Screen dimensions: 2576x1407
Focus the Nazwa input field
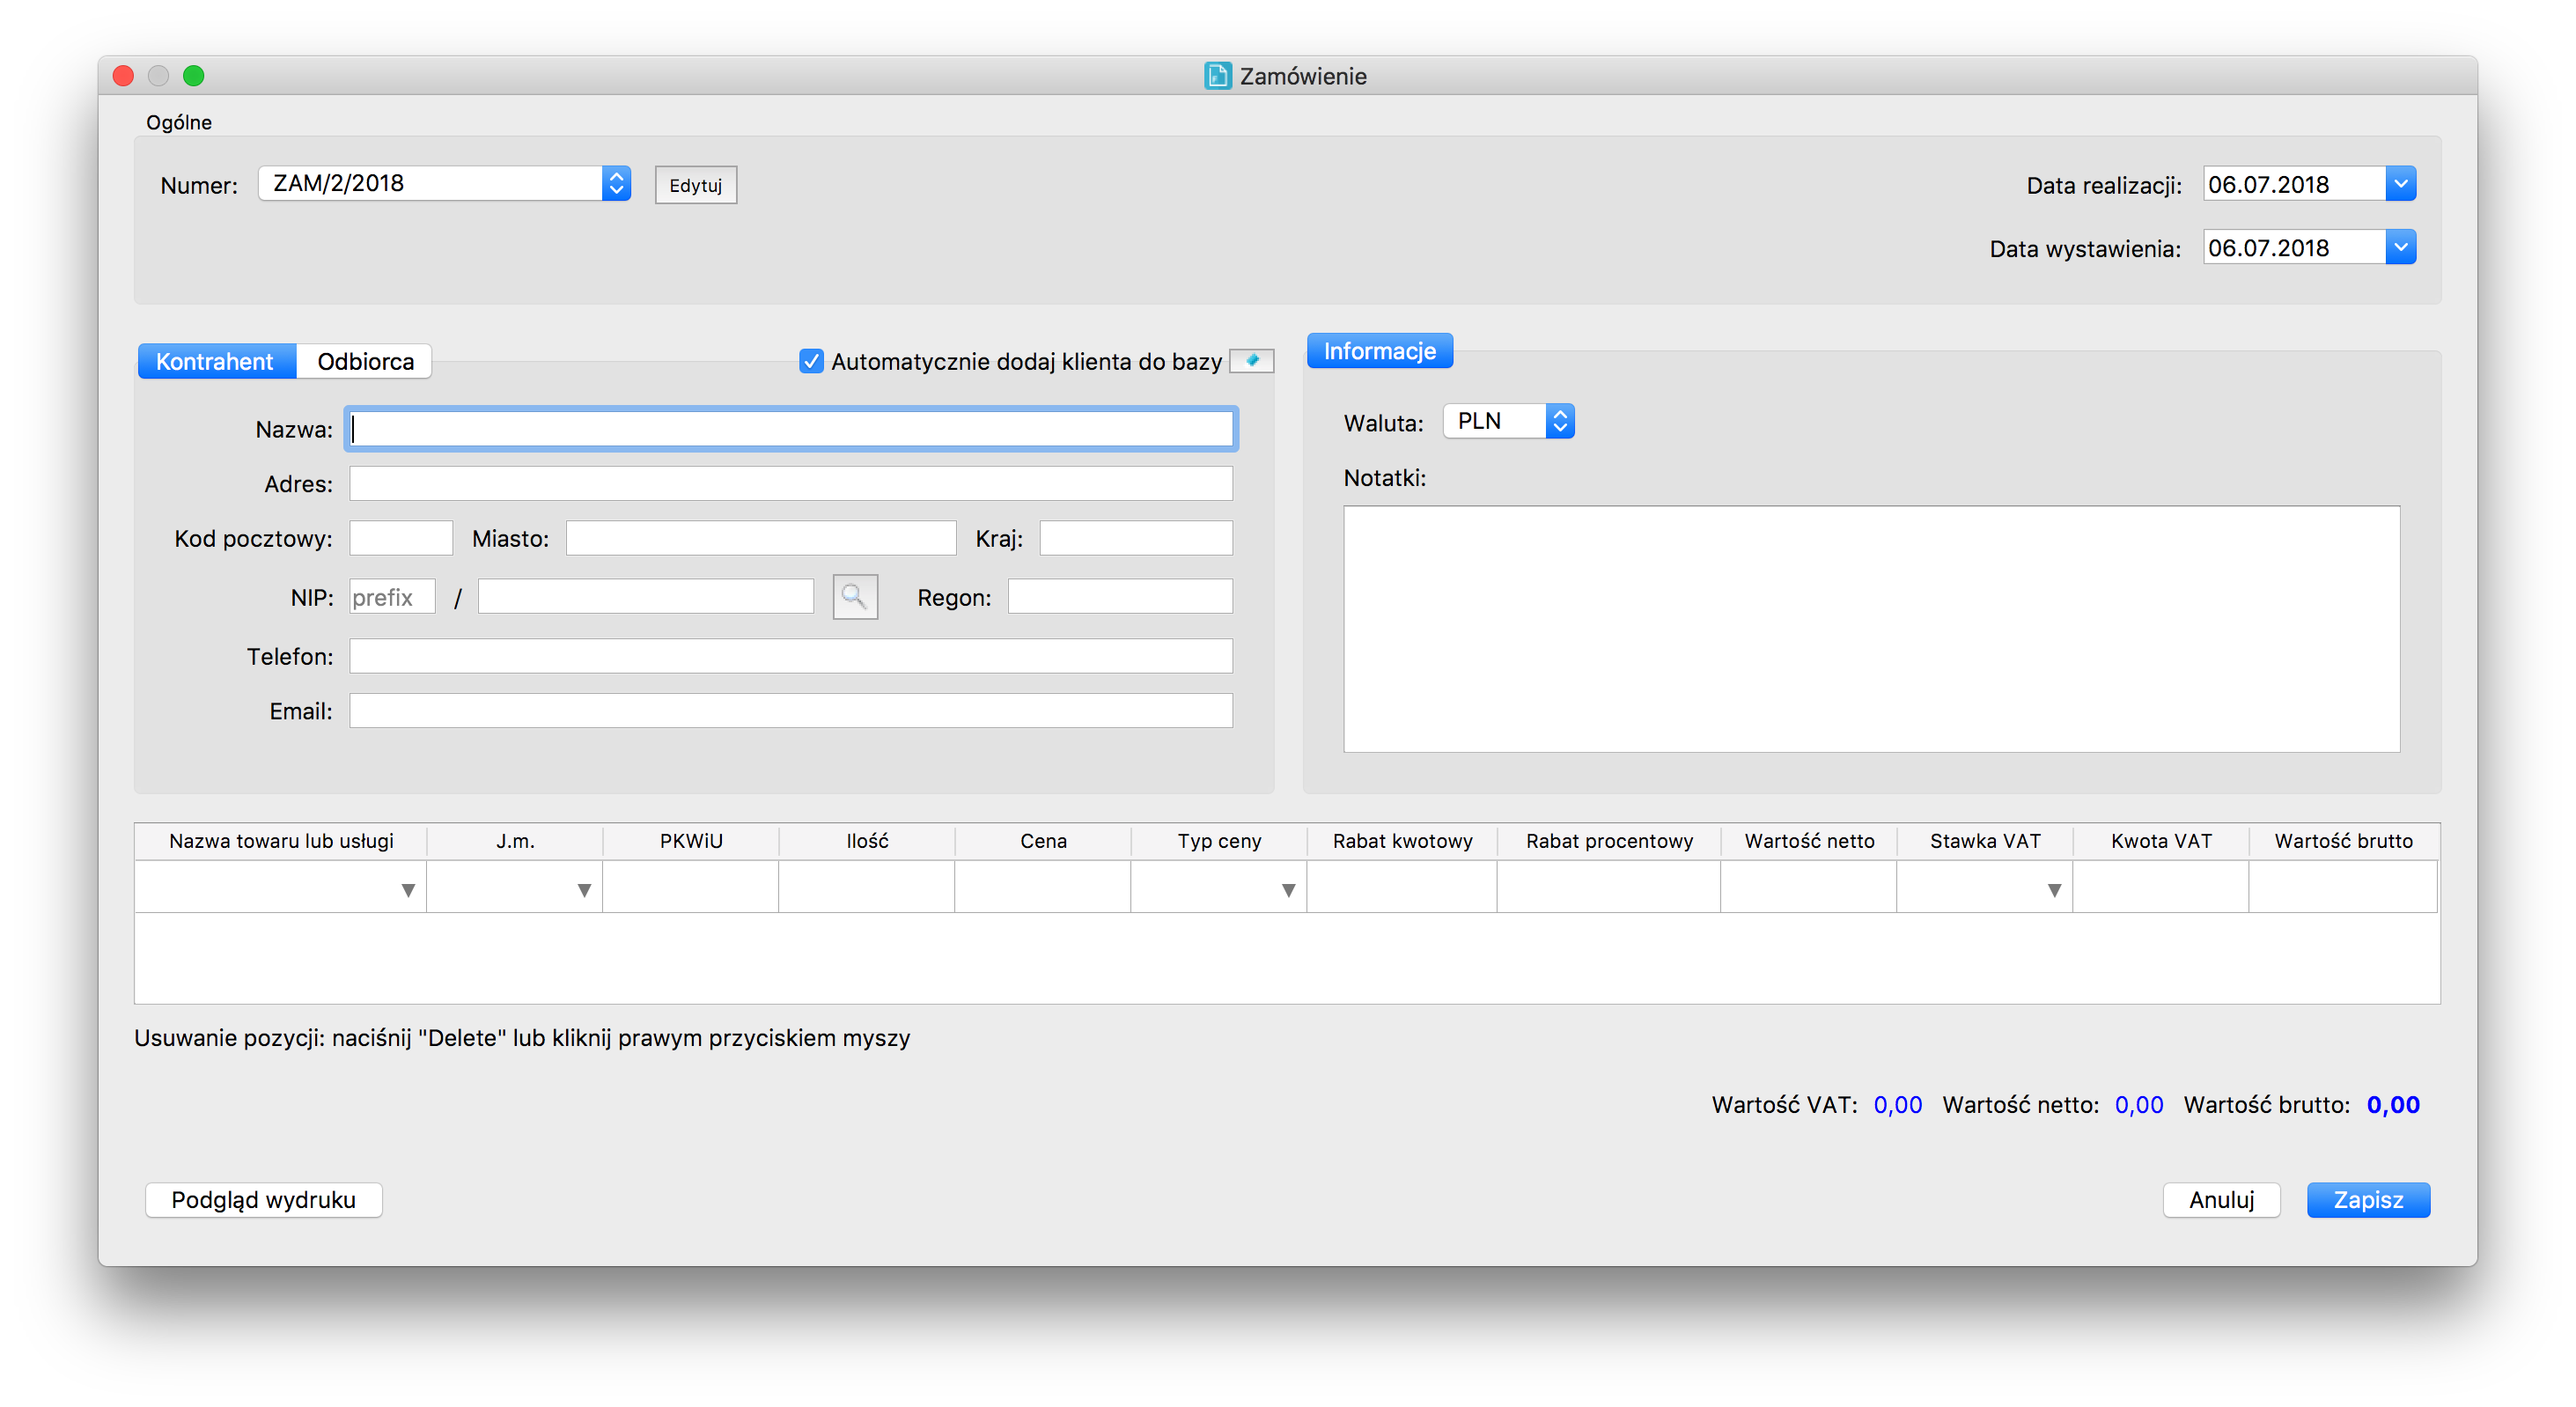pyautogui.click(x=791, y=429)
